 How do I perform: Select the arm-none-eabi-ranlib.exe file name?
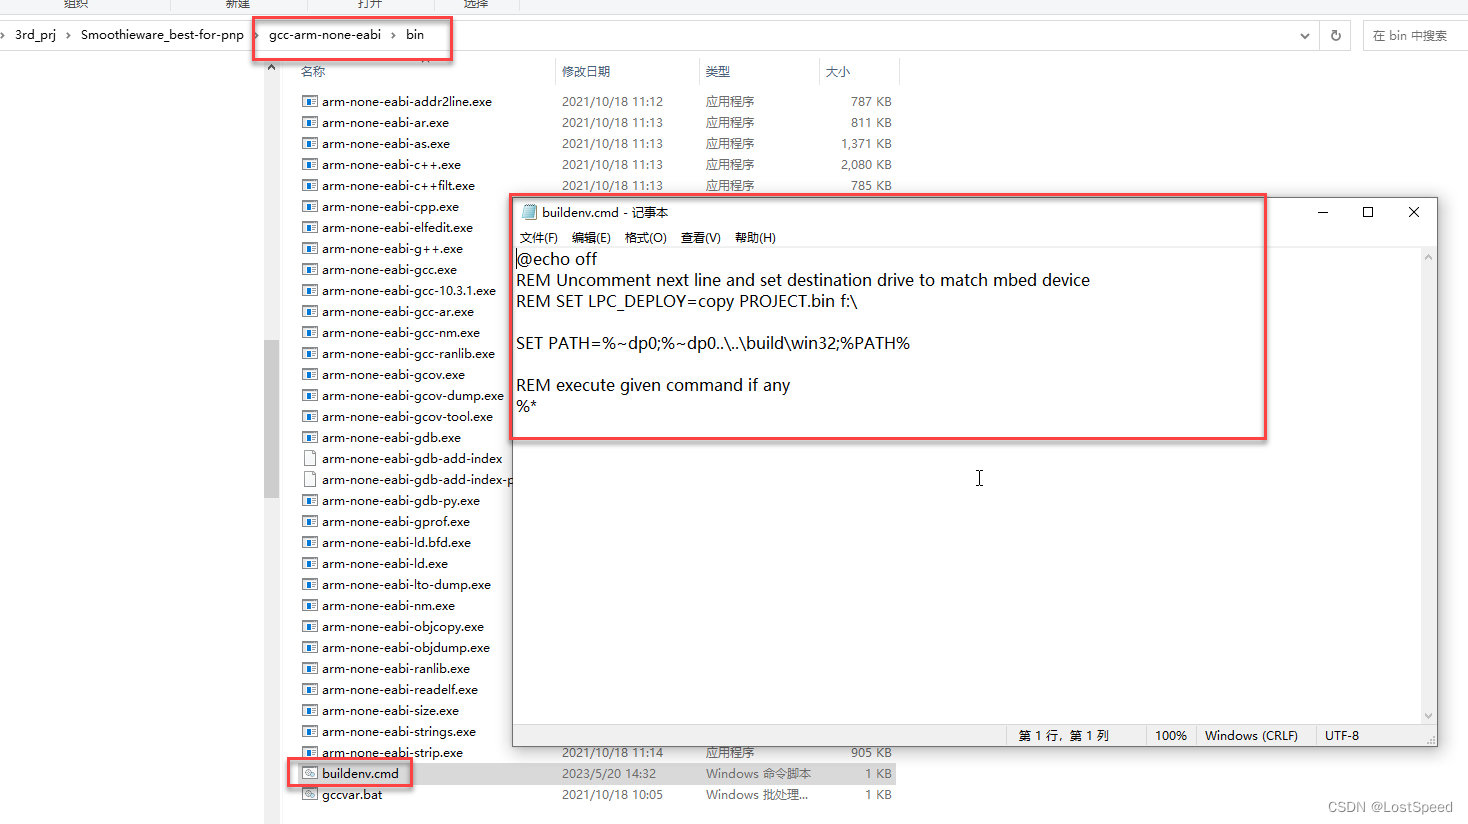tap(396, 668)
